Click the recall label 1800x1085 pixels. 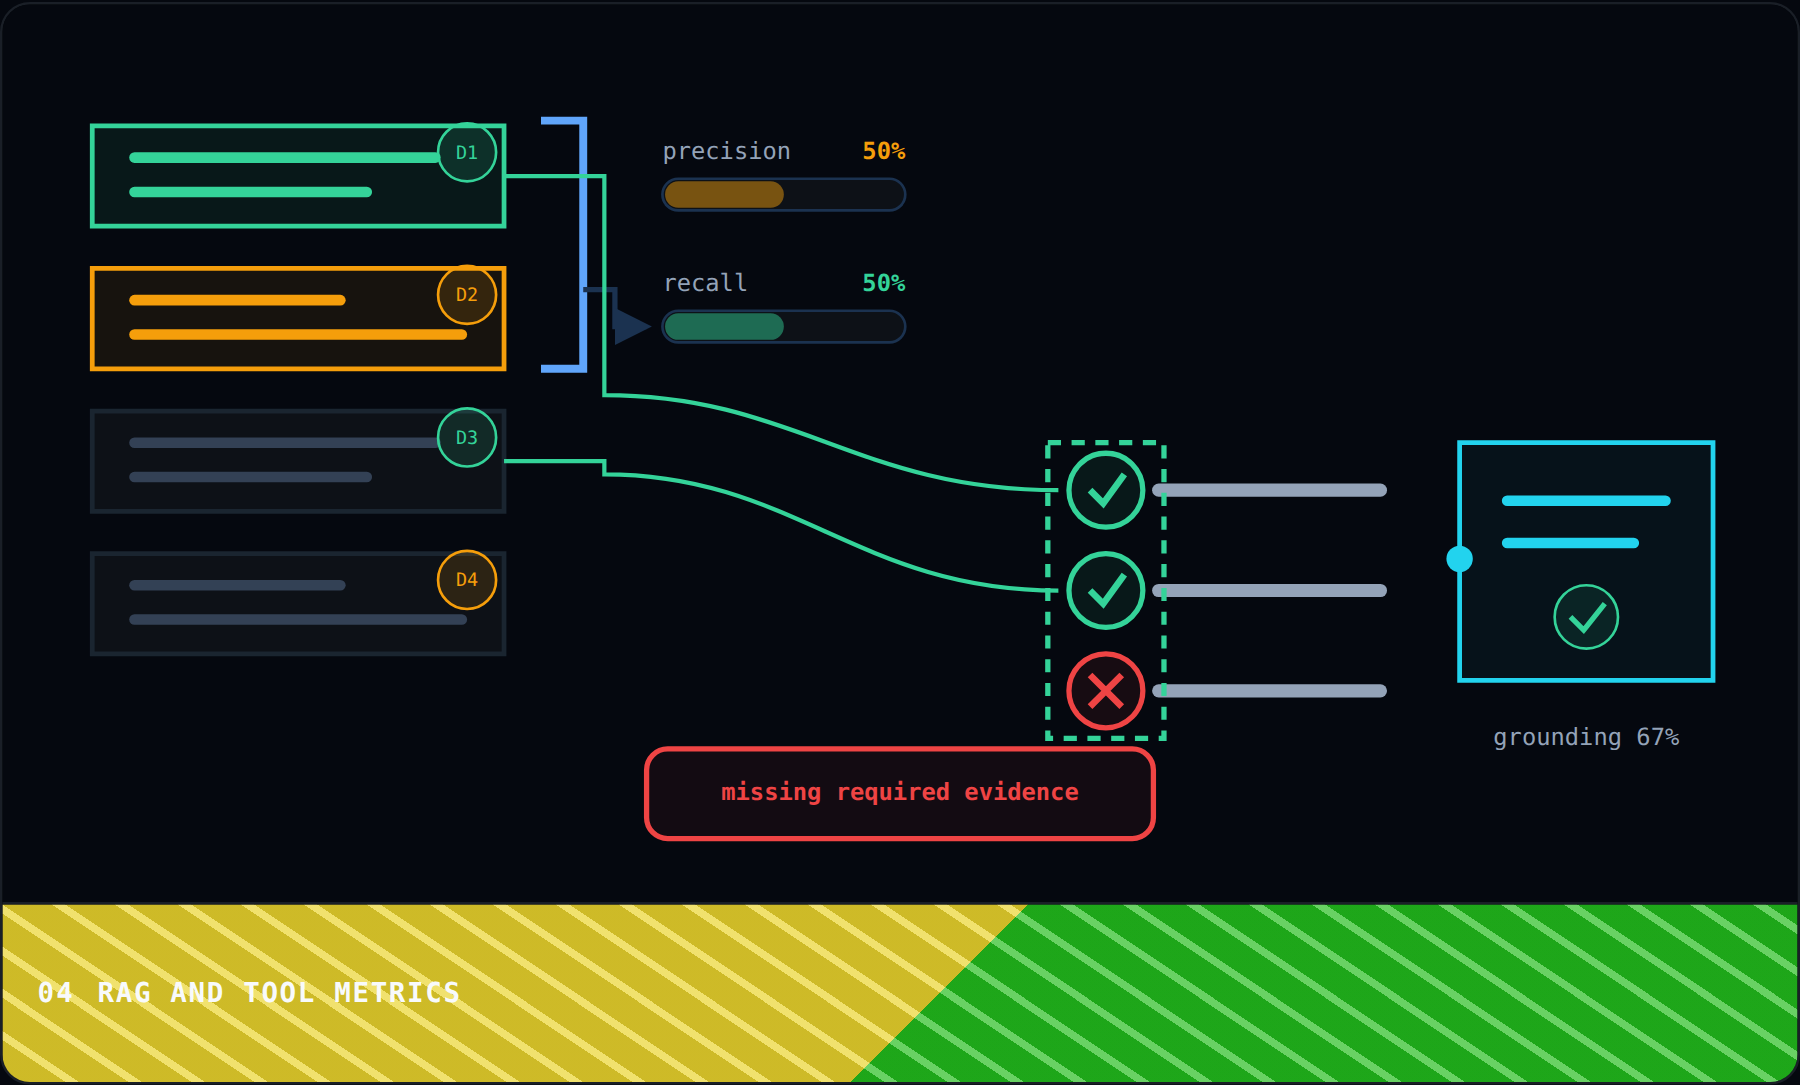pyautogui.click(x=706, y=283)
